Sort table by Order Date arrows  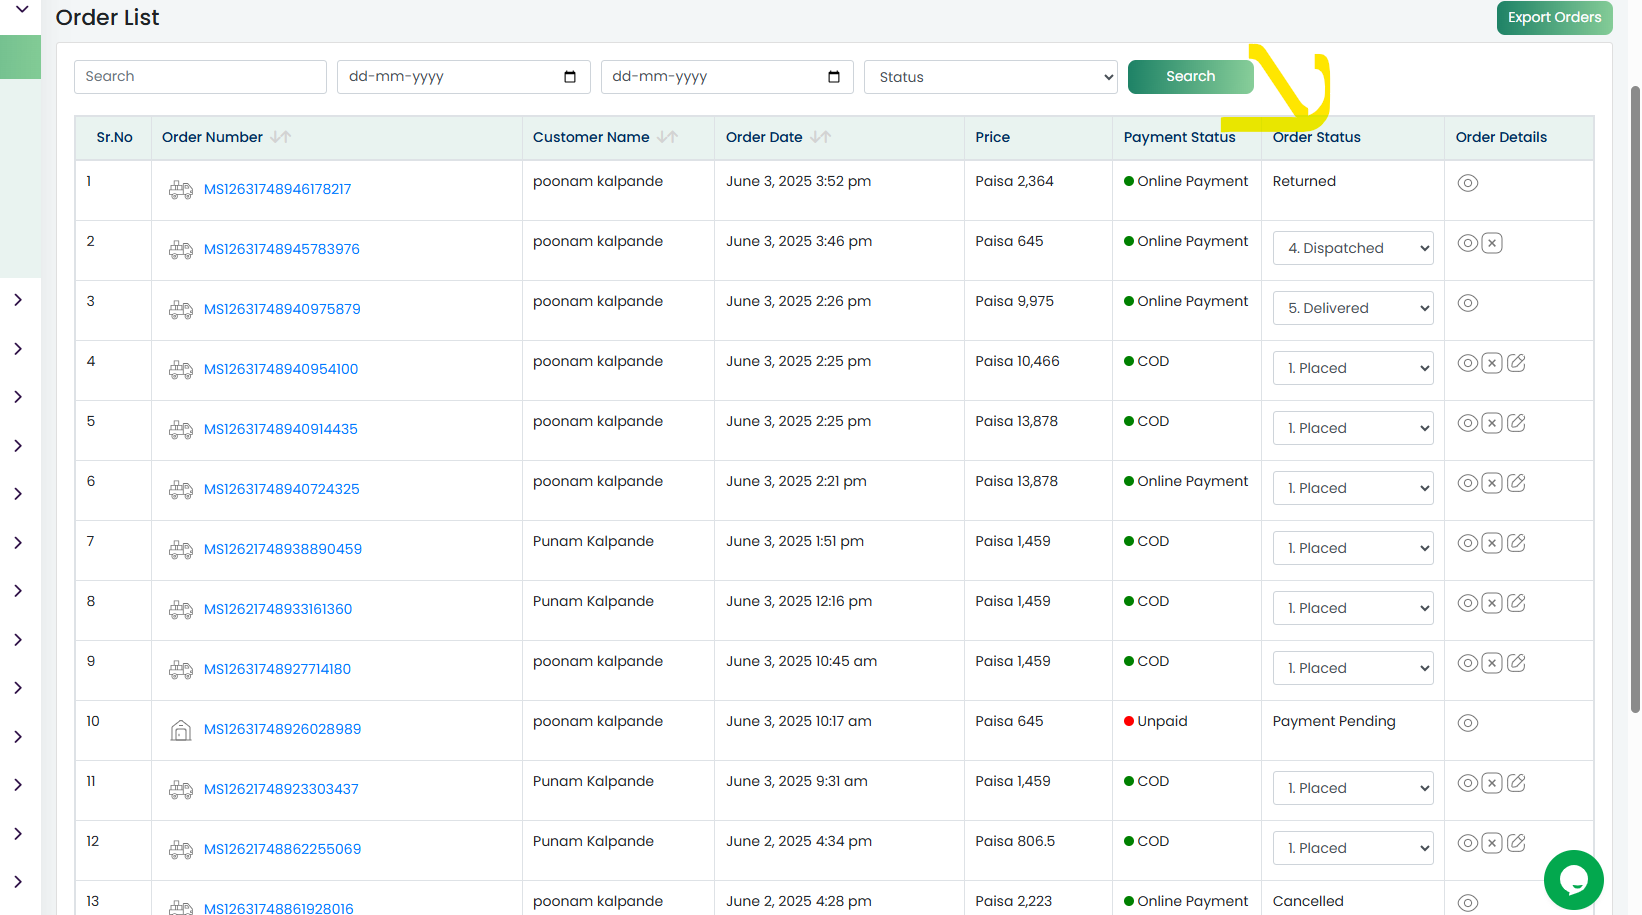pyautogui.click(x=821, y=137)
